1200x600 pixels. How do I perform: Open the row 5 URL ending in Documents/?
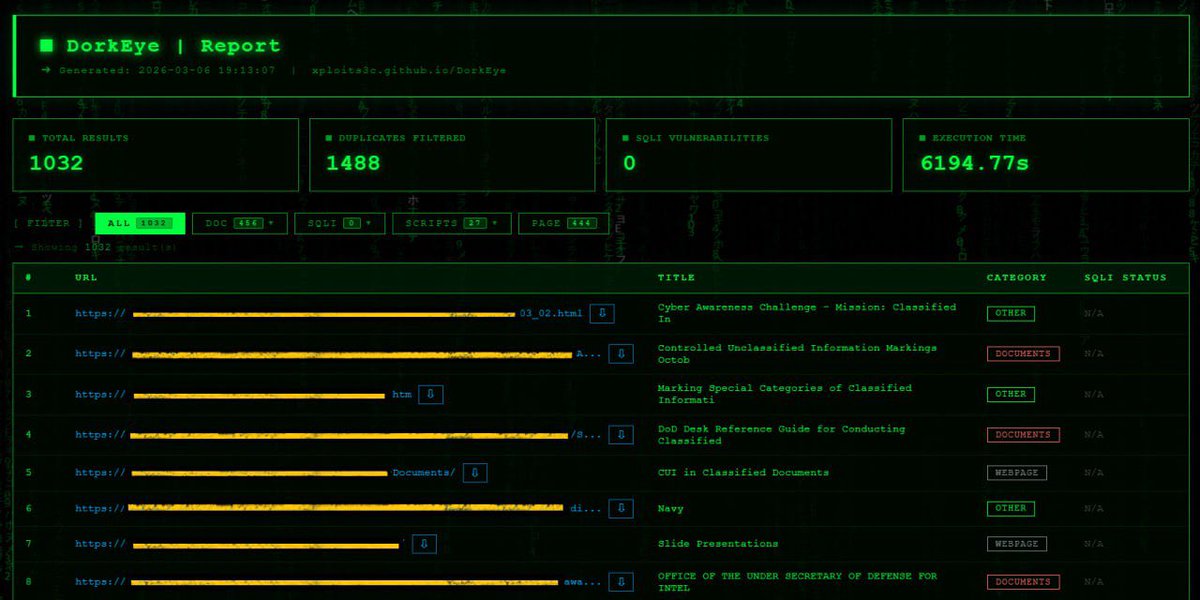point(265,473)
